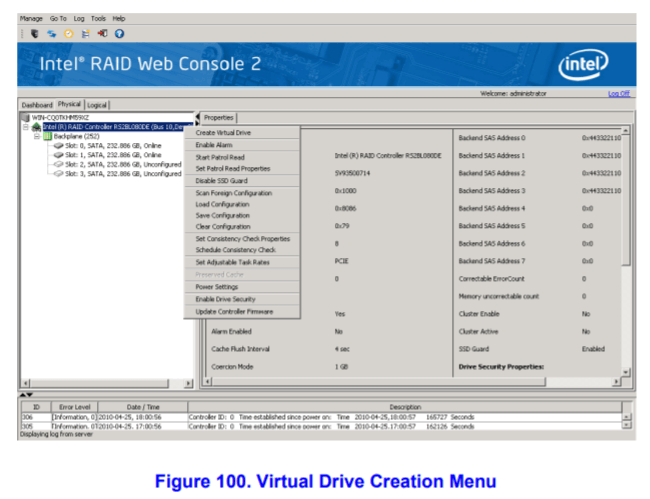Choose Load Configuration menu entry

click(242, 204)
